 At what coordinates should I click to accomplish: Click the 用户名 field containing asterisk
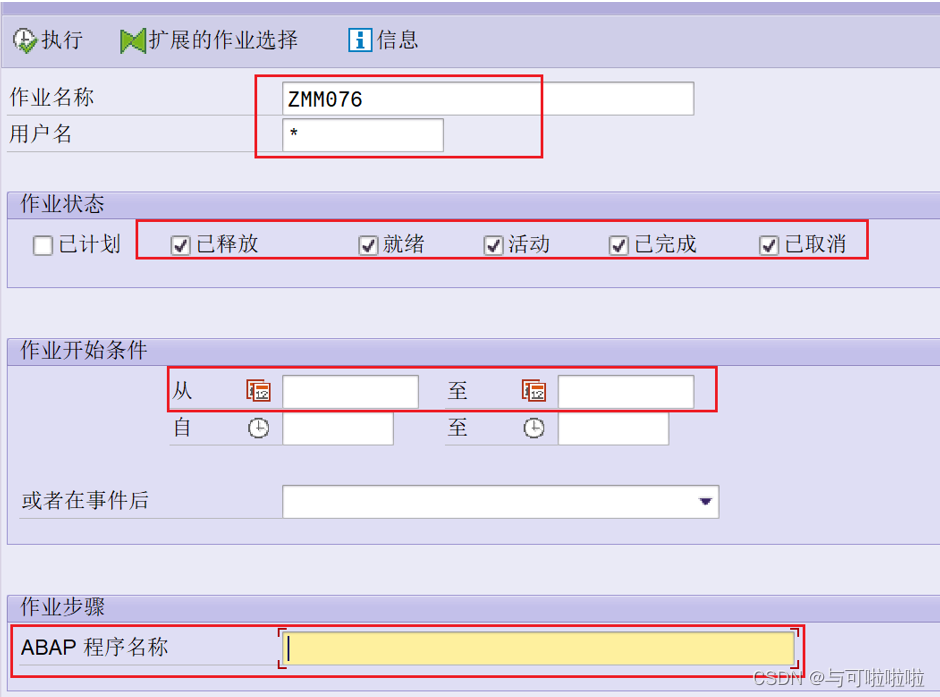[362, 134]
